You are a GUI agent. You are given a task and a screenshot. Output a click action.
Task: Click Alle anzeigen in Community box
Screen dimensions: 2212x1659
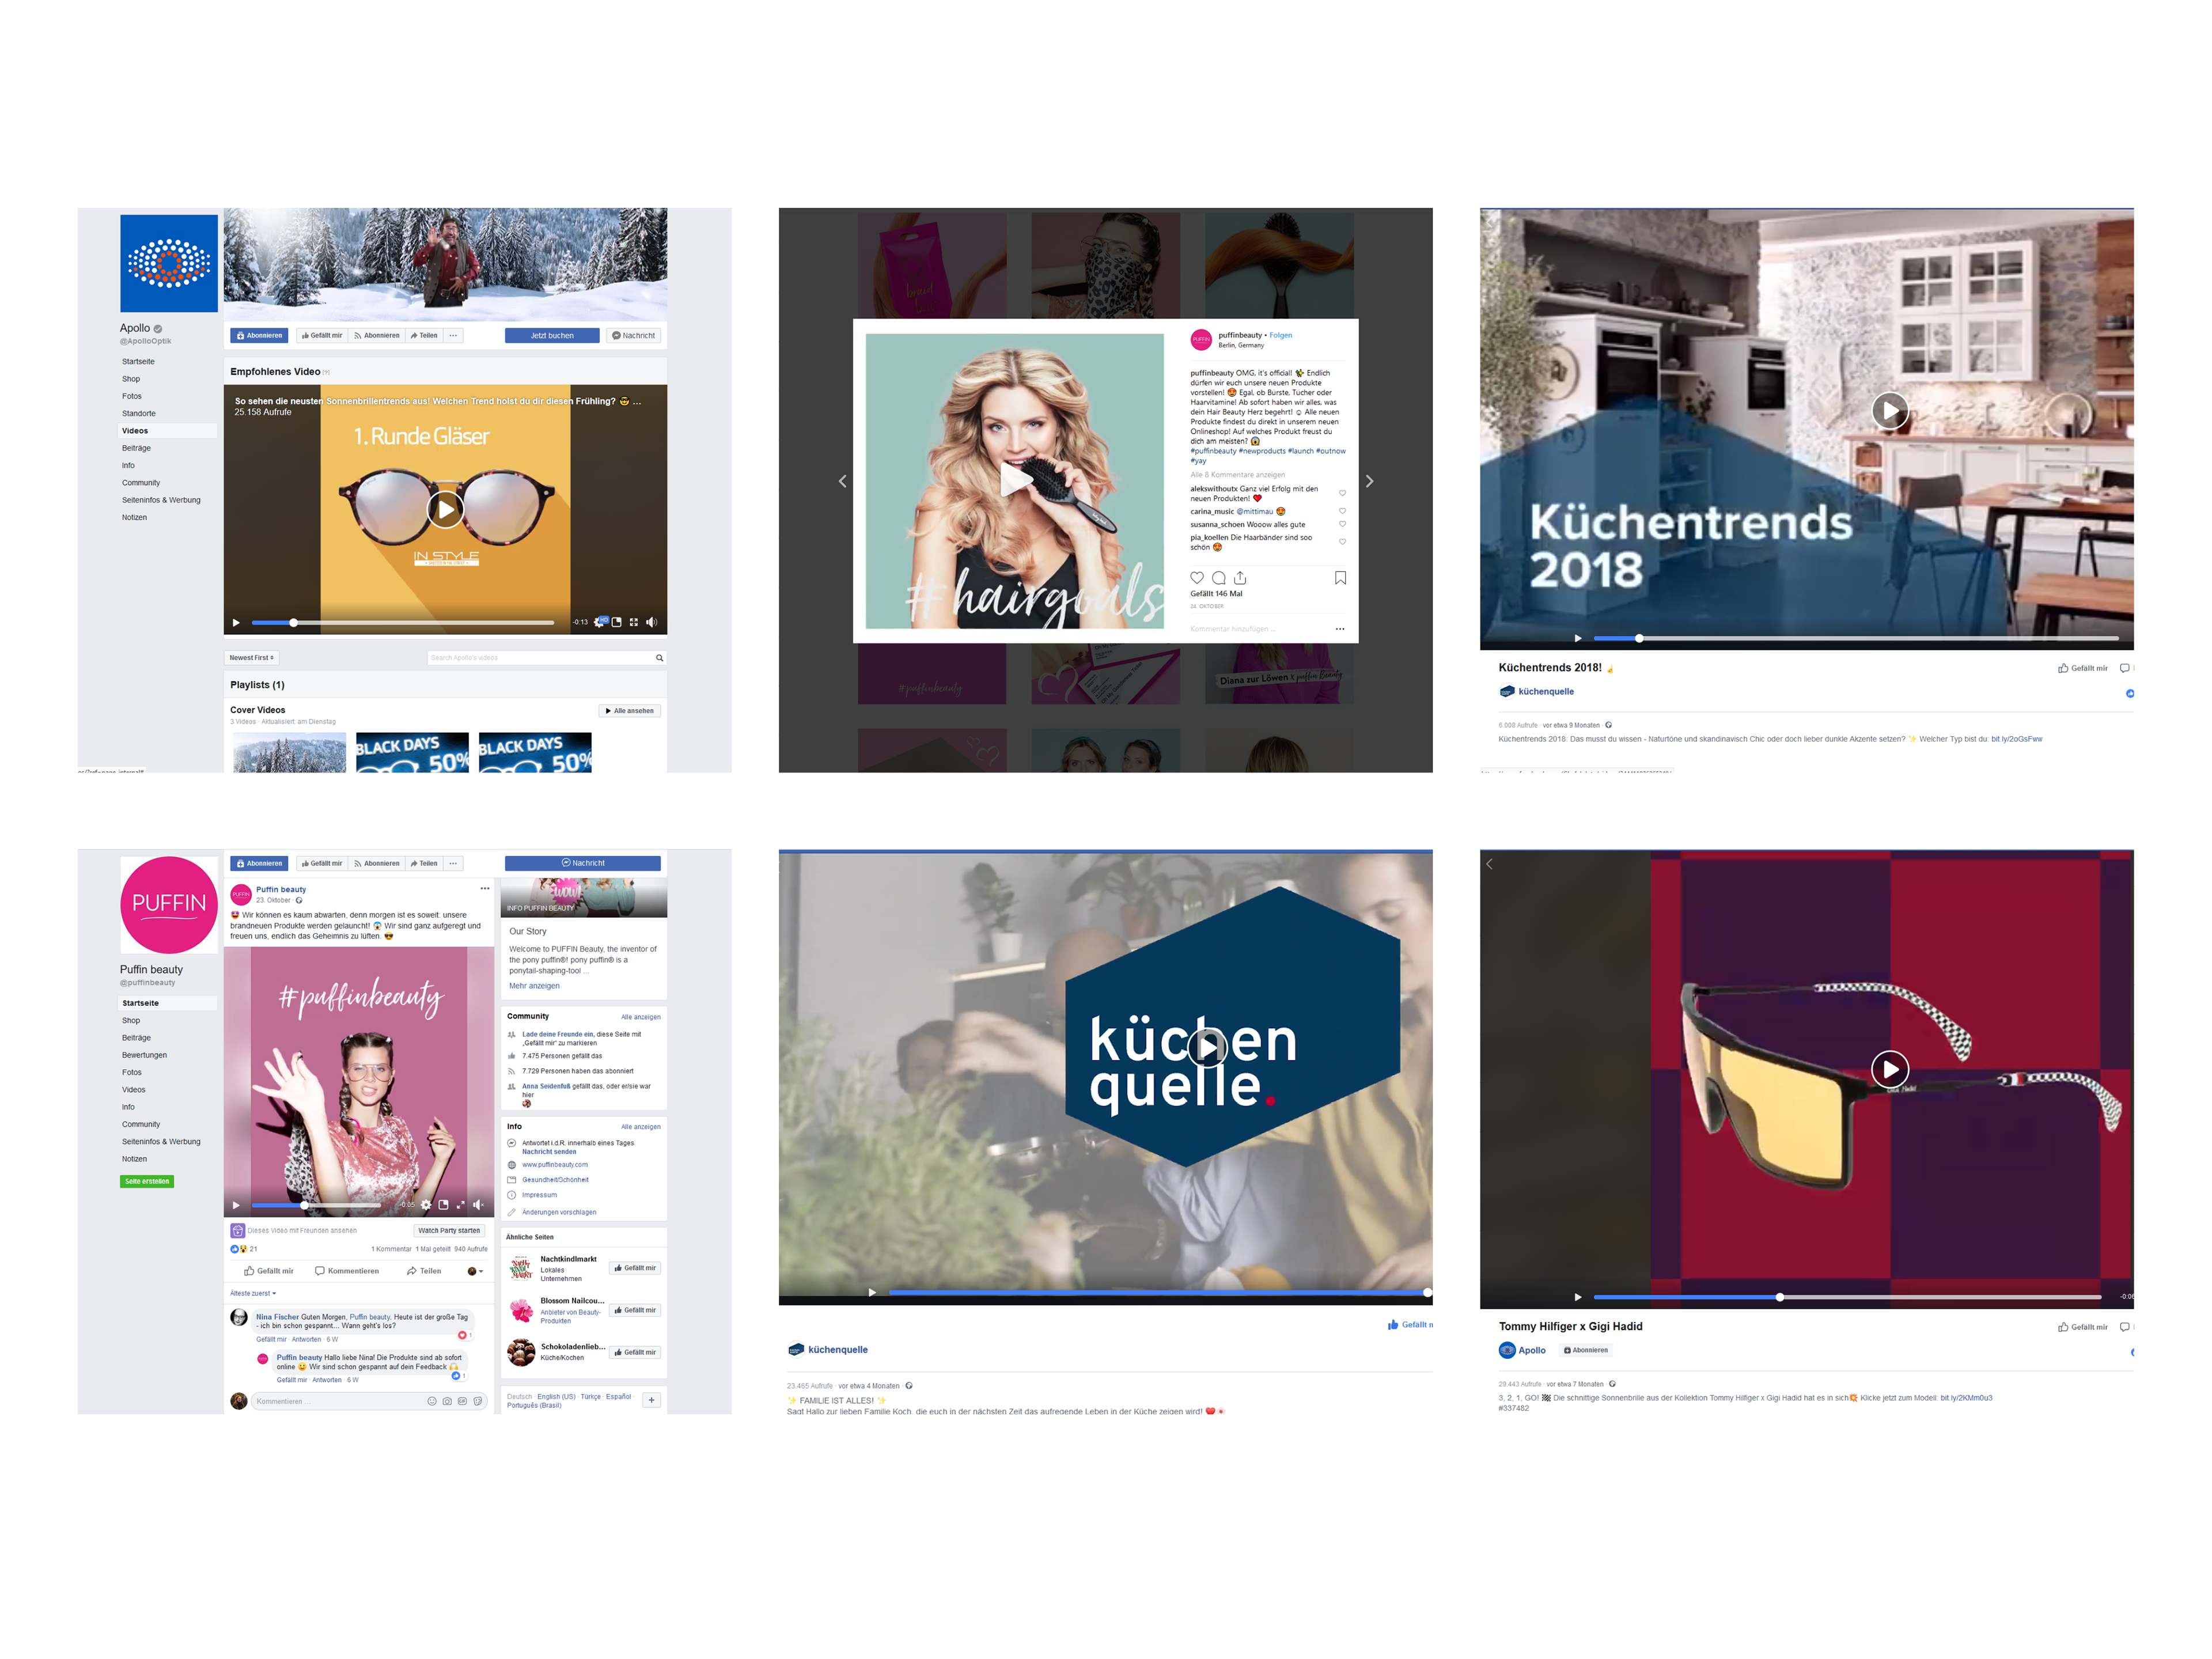pyautogui.click(x=640, y=1017)
